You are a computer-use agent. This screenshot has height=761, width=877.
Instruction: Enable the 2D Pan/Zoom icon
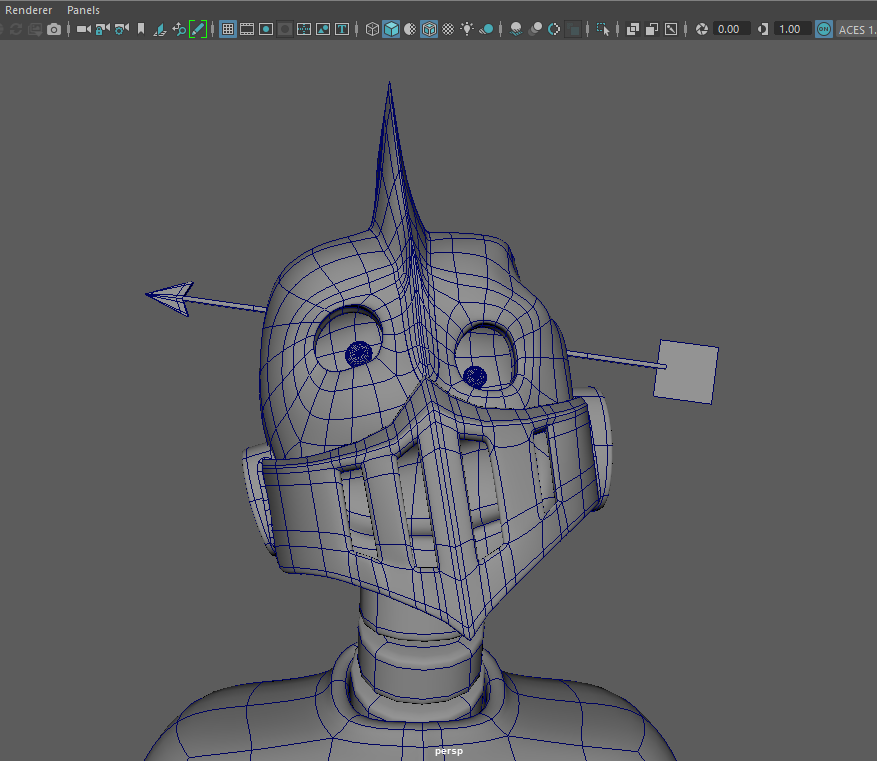[x=179, y=29]
